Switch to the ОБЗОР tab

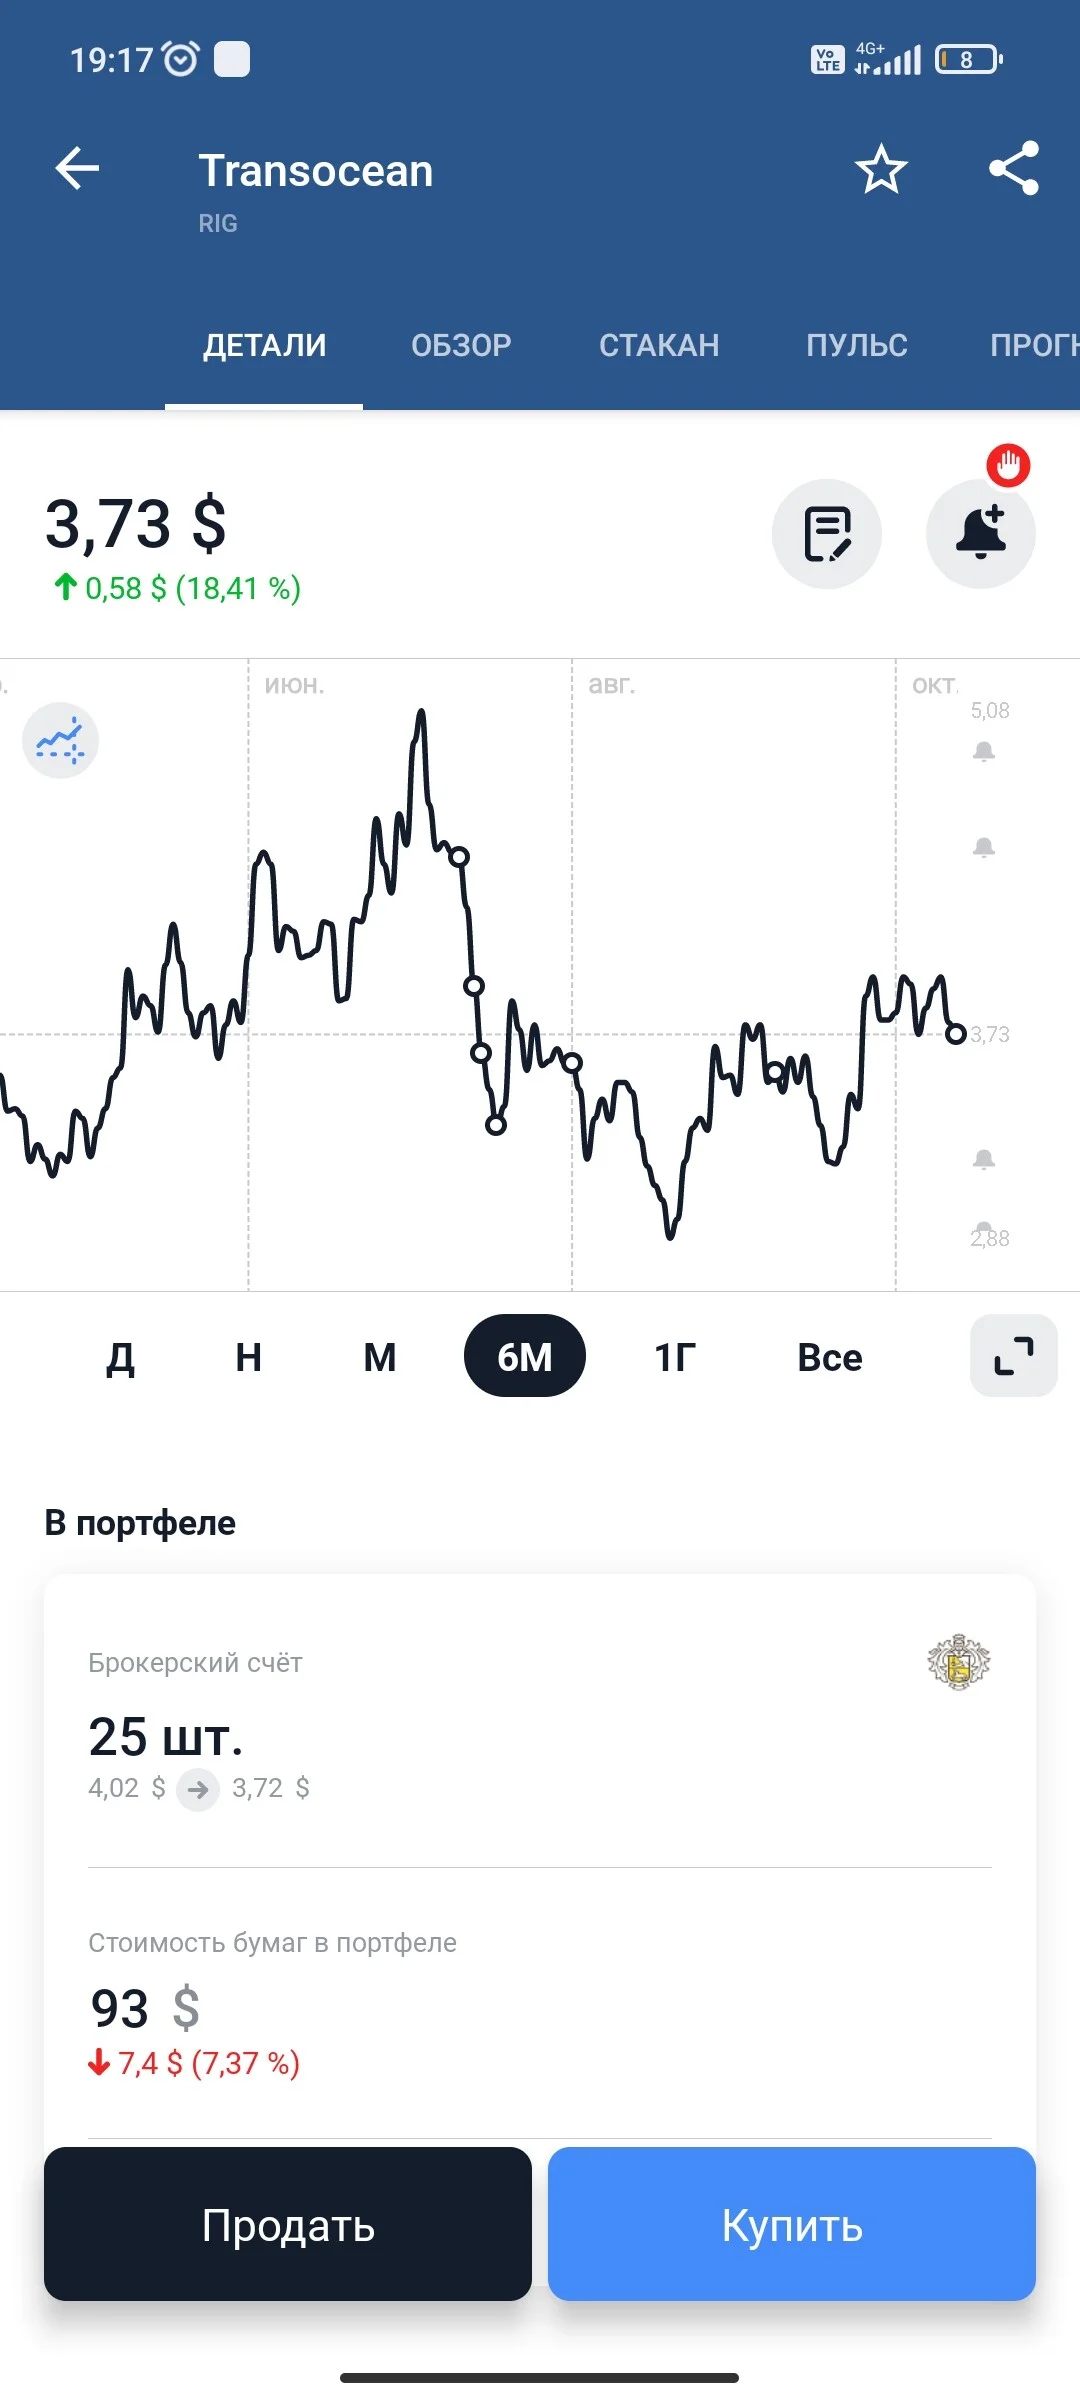(461, 345)
